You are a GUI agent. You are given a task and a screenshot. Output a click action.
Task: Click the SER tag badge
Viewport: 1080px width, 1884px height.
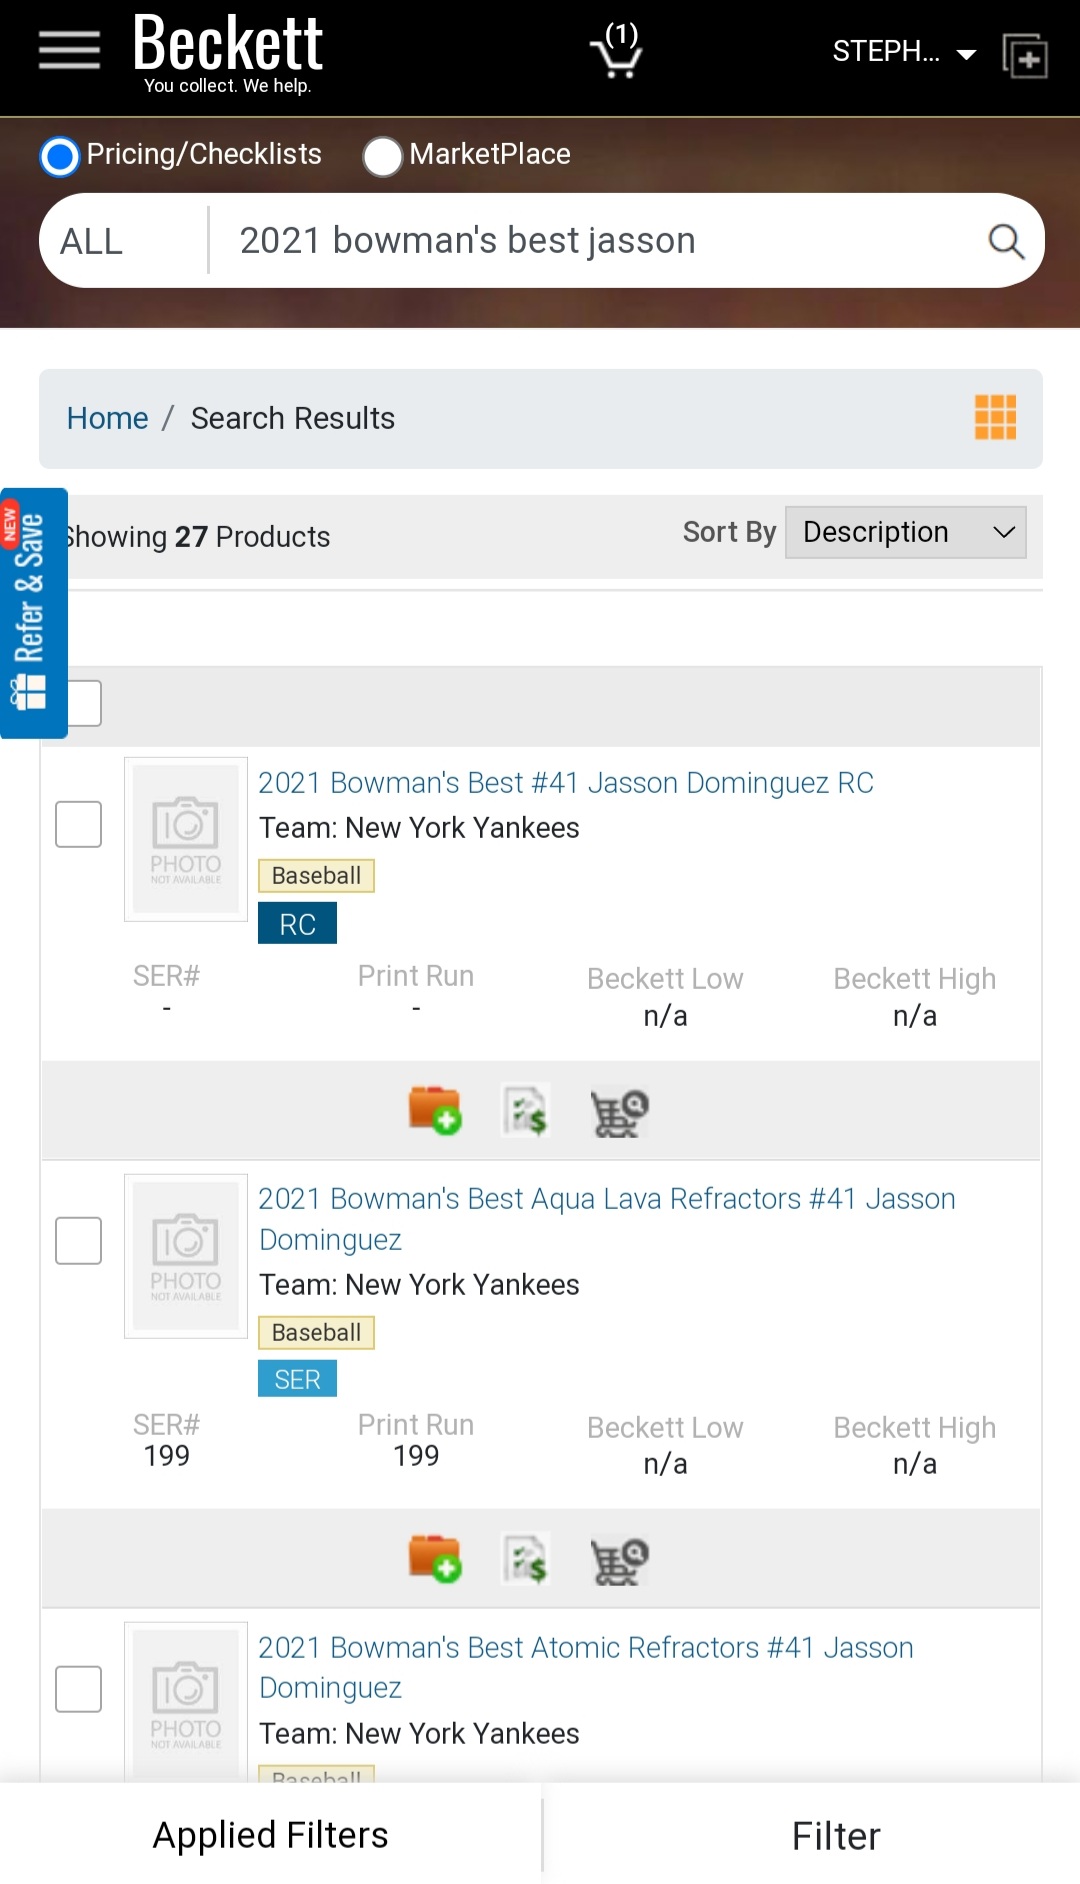pyautogui.click(x=297, y=1379)
